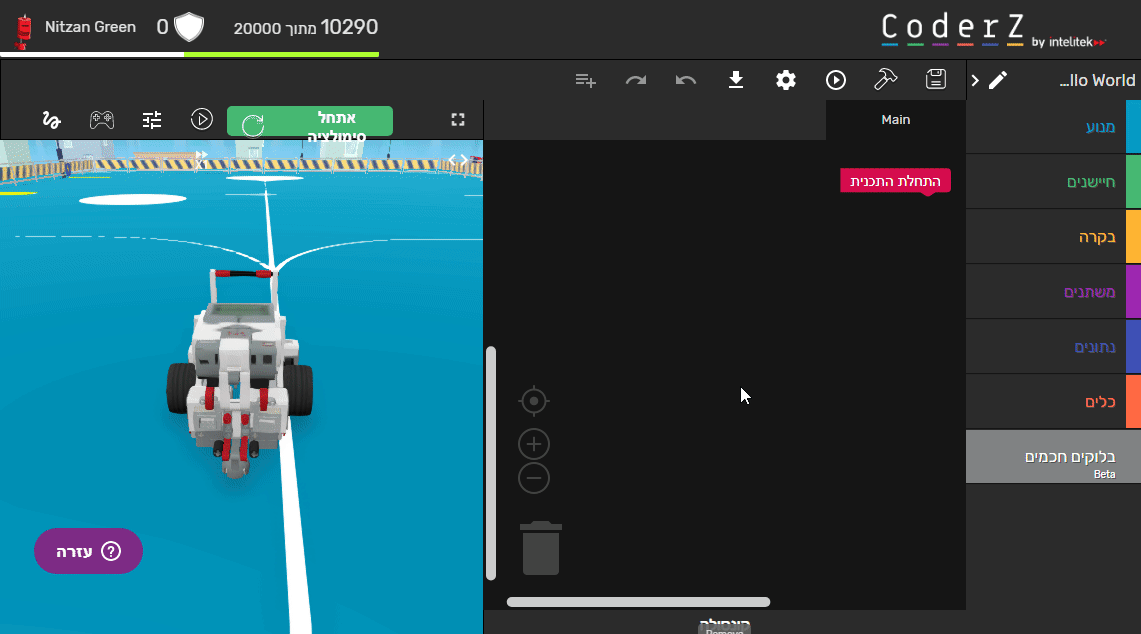This screenshot has height=634, width=1141.
Task: Click the redo arrow icon
Action: point(636,80)
